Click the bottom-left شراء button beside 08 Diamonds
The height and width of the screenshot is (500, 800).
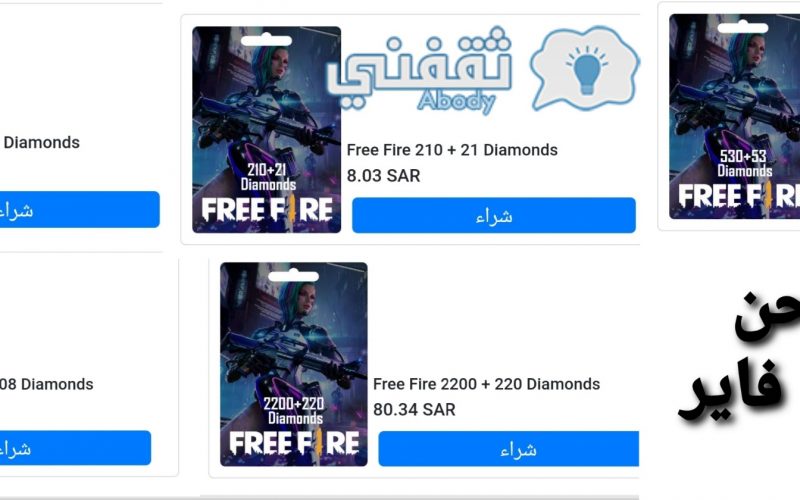[76, 447]
